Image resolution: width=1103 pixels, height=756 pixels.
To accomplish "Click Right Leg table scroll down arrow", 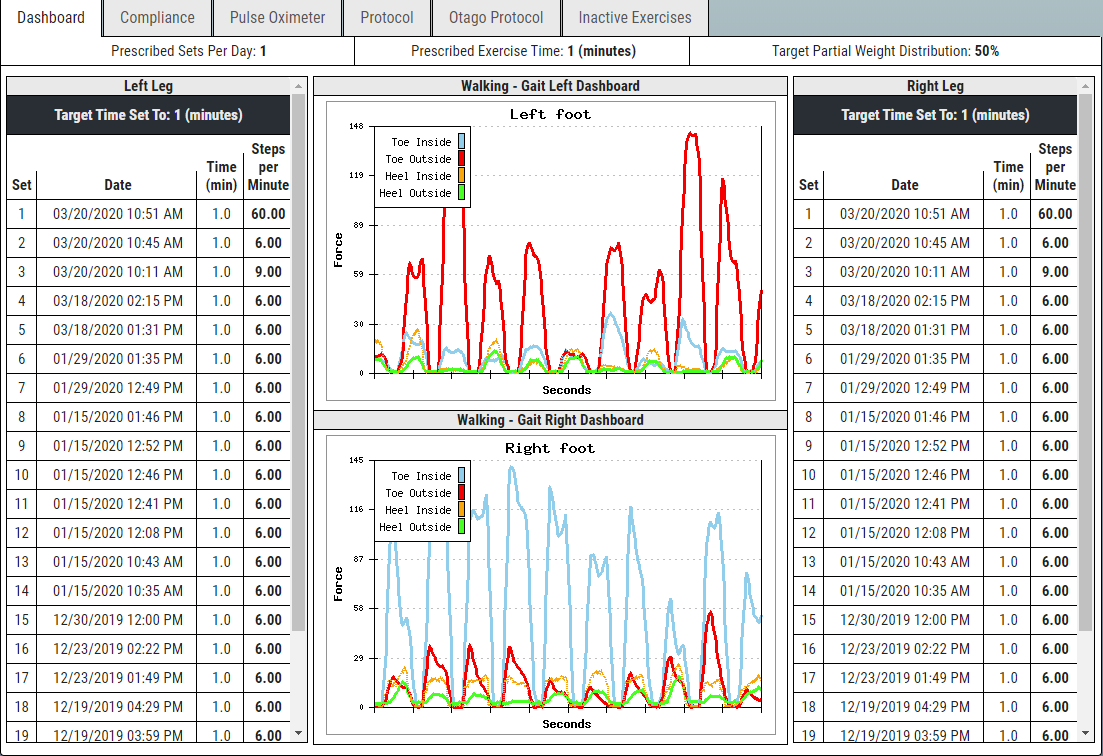I will (1085, 733).
